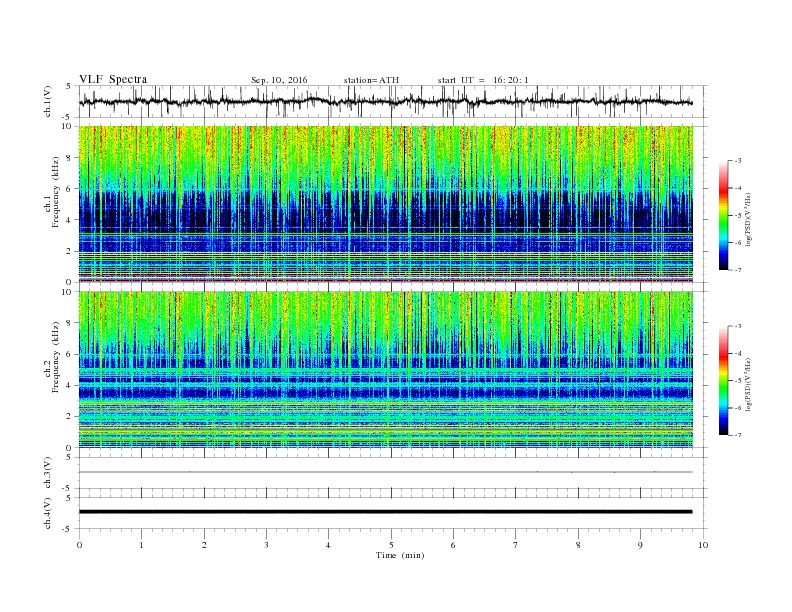Click the "ch.1(V)" waveform axis label
This screenshot has width=792, height=612.
coord(48,101)
